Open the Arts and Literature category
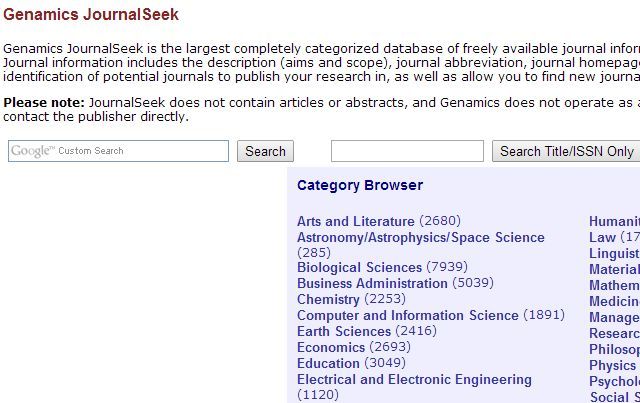640x403 pixels. (x=355, y=221)
